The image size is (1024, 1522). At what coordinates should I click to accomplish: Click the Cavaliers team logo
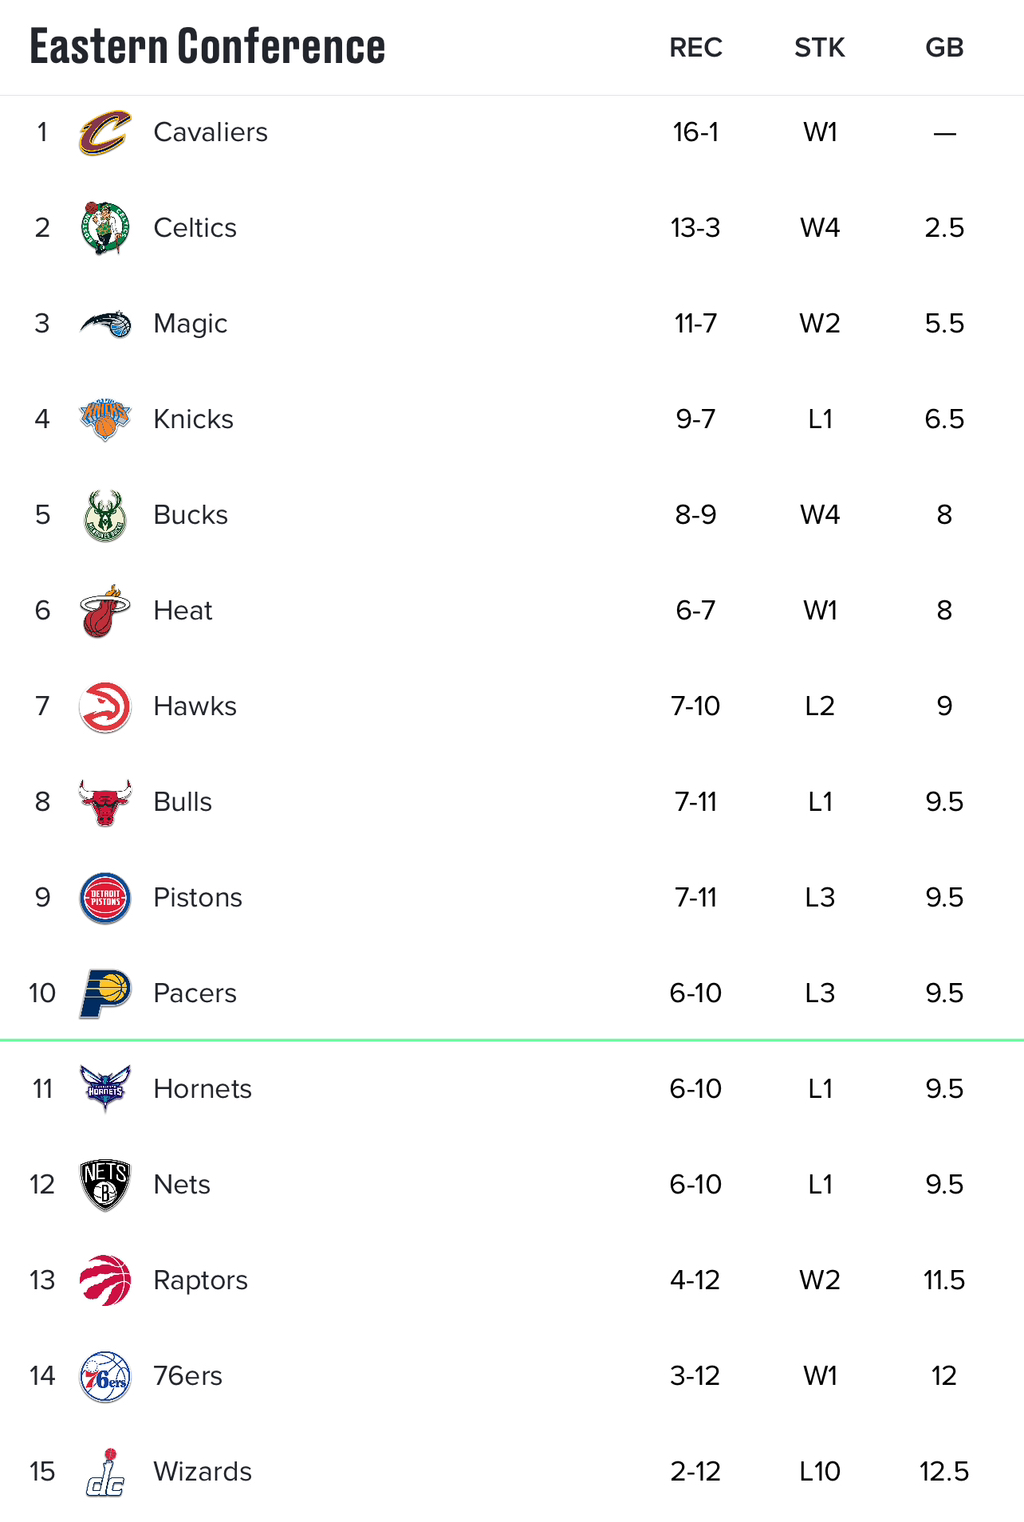tap(105, 133)
